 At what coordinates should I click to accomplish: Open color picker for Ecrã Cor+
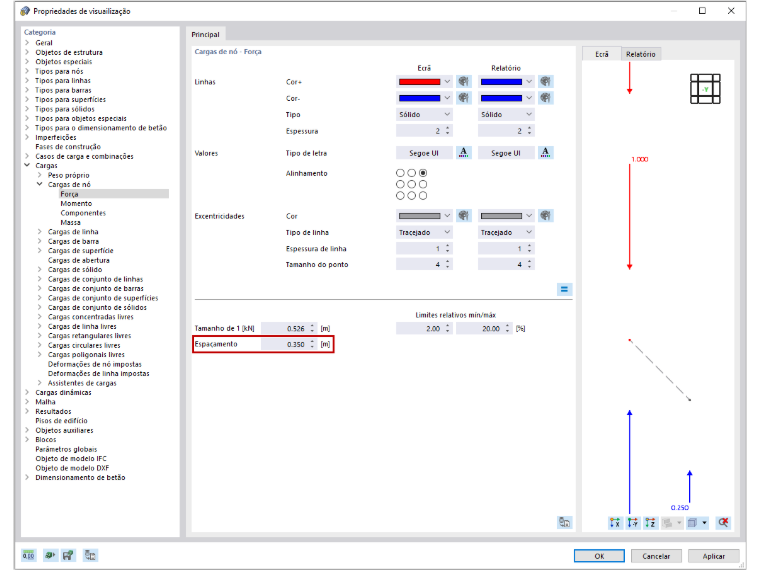click(464, 81)
